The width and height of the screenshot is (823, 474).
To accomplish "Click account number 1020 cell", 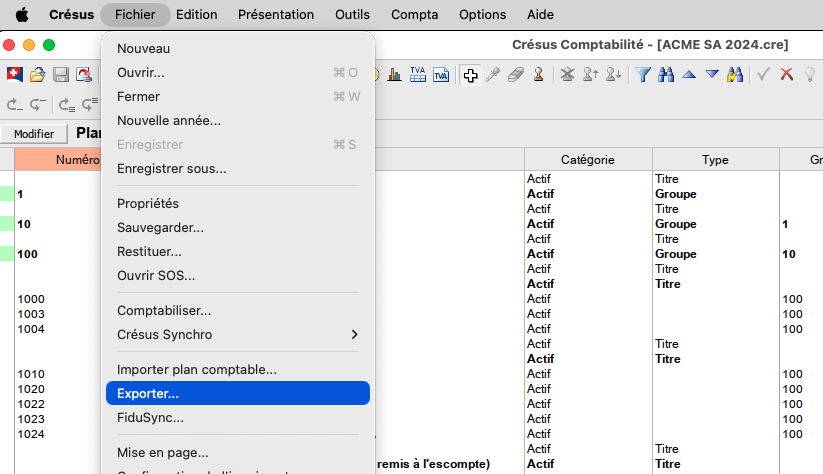I will 31,389.
